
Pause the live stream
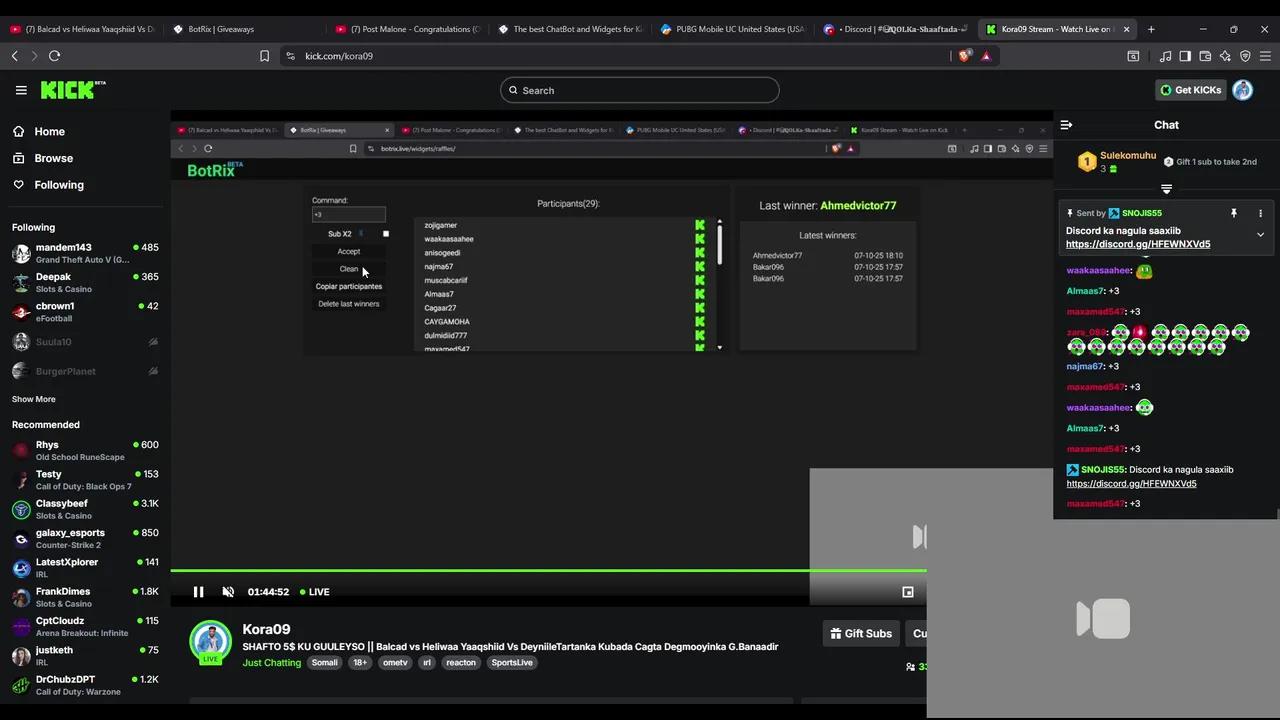(x=198, y=592)
